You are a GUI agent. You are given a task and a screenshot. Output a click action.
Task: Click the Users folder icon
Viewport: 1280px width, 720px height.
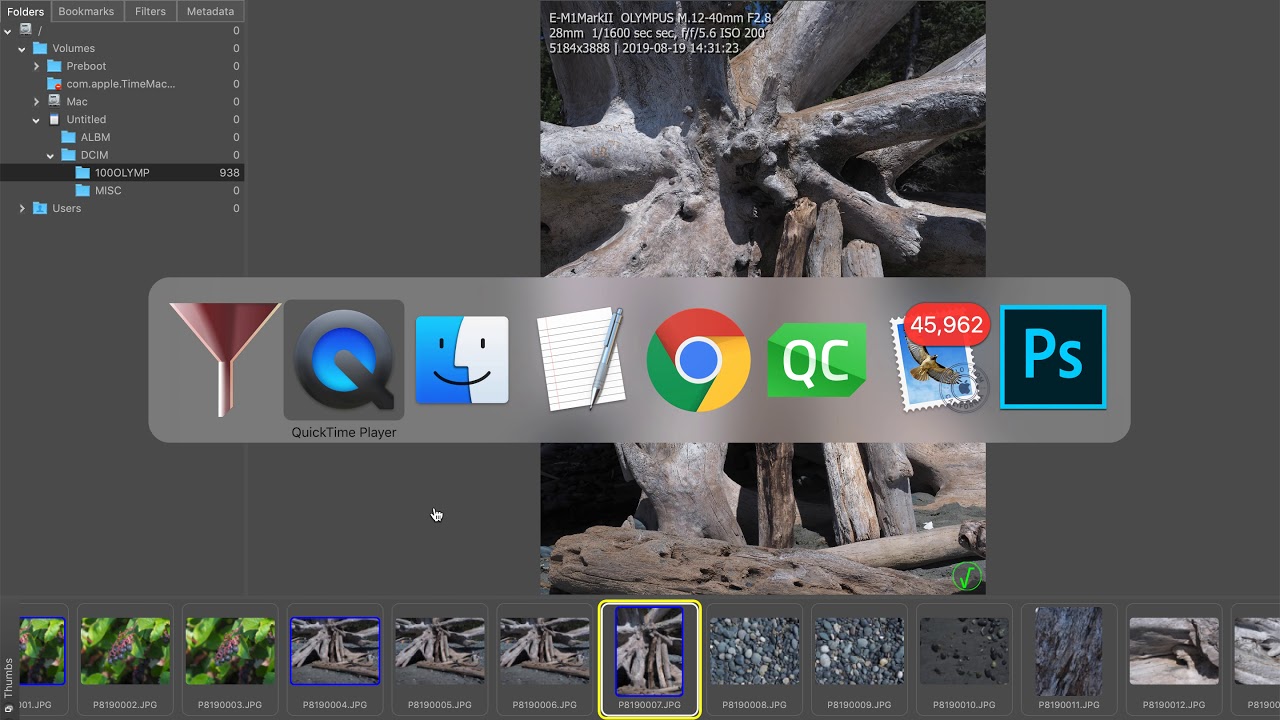pos(40,208)
